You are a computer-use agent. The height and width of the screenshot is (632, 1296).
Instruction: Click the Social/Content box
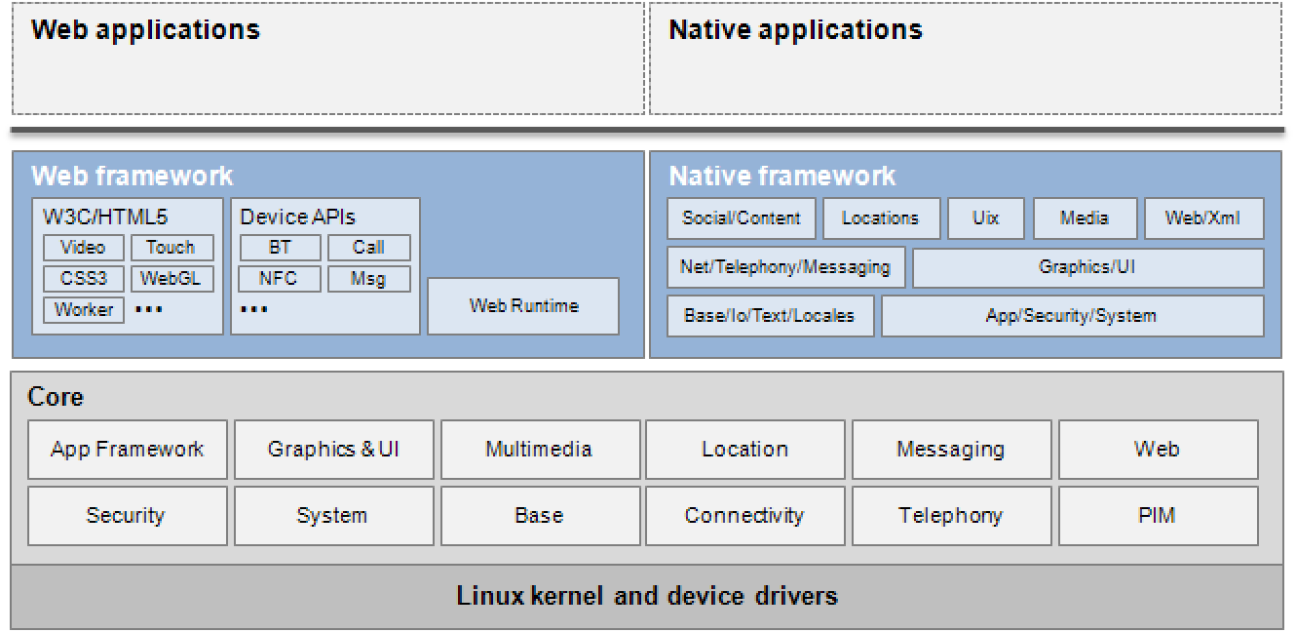click(x=741, y=218)
